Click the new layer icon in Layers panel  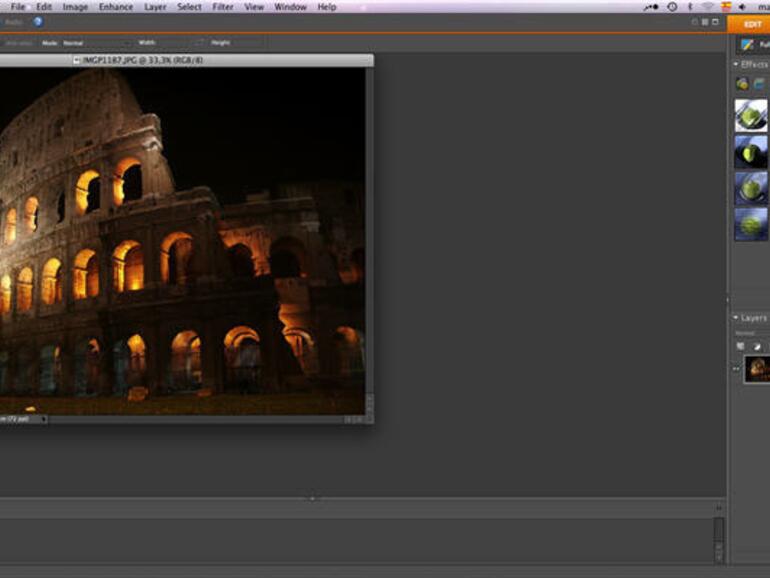point(741,346)
